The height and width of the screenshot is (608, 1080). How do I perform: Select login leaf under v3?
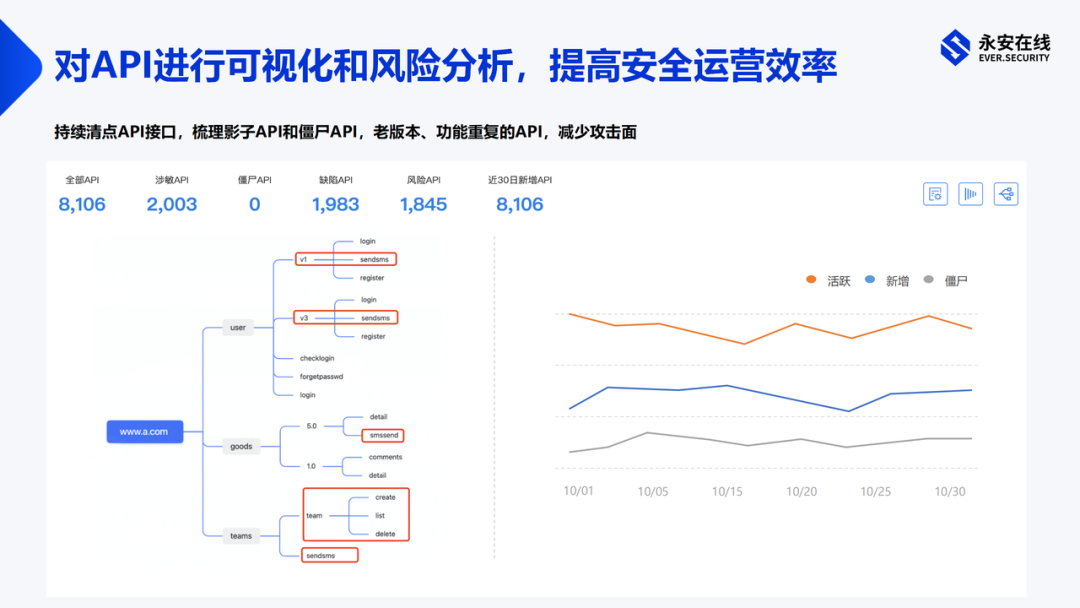pos(368,300)
